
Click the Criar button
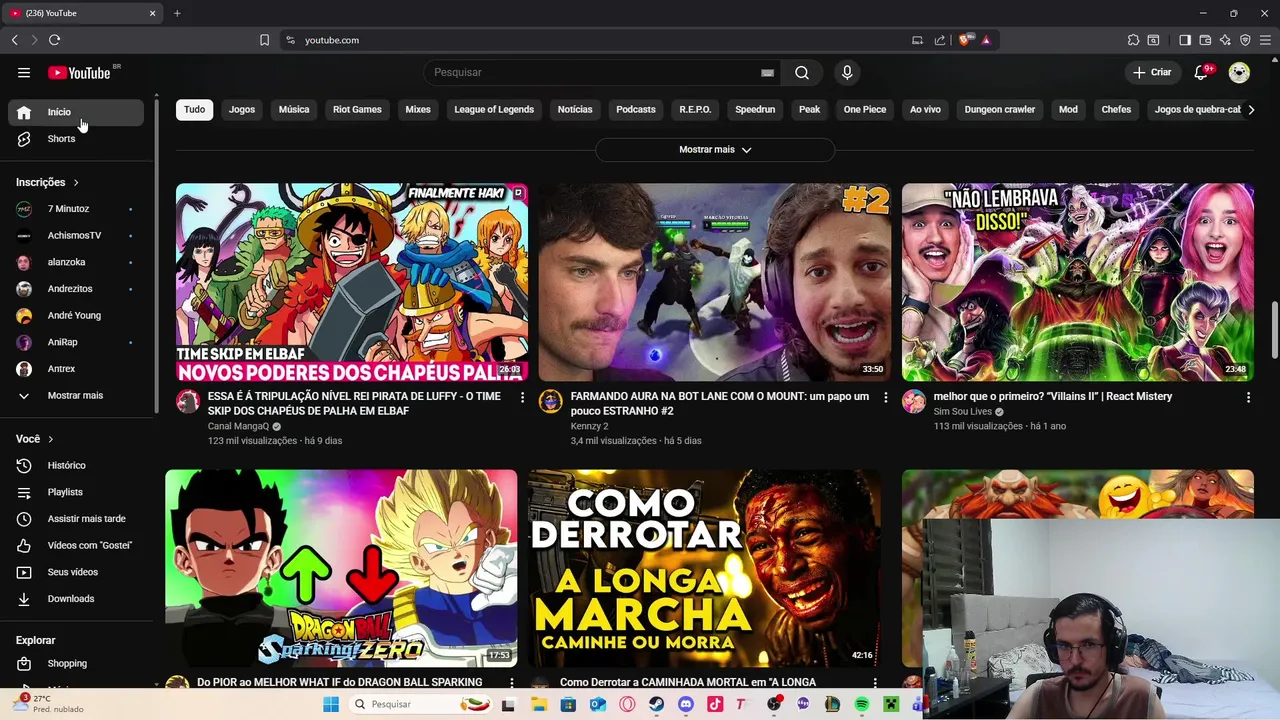pyautogui.click(x=1152, y=72)
